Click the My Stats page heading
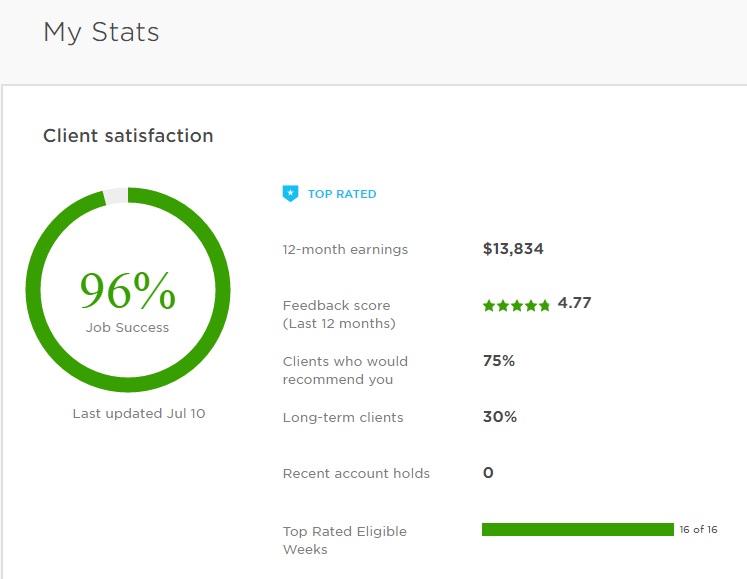This screenshot has width=747, height=579. click(101, 32)
